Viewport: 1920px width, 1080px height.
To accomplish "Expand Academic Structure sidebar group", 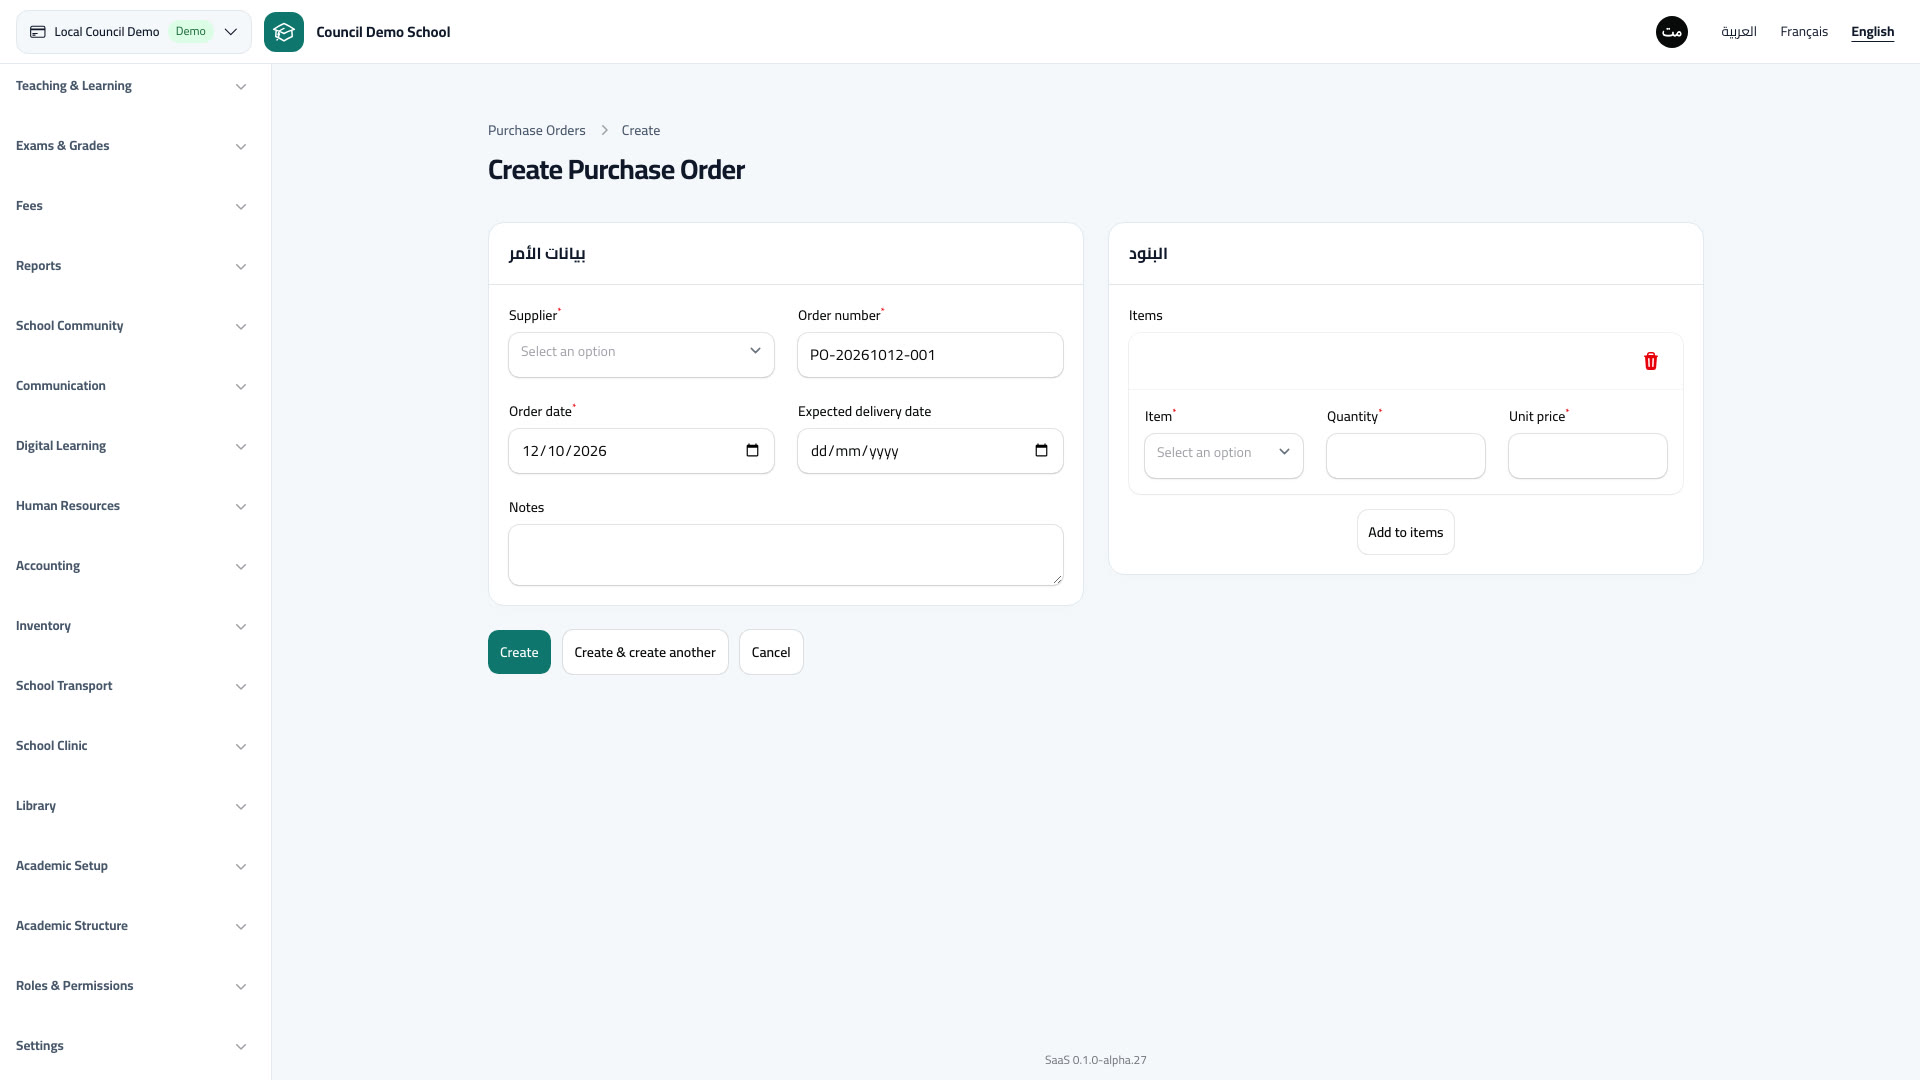I will pos(130,926).
